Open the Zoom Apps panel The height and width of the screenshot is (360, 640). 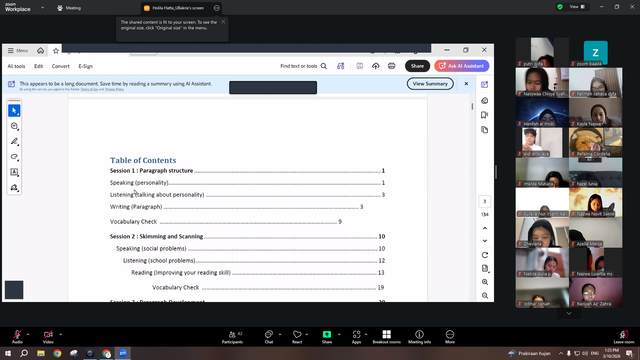356,337
